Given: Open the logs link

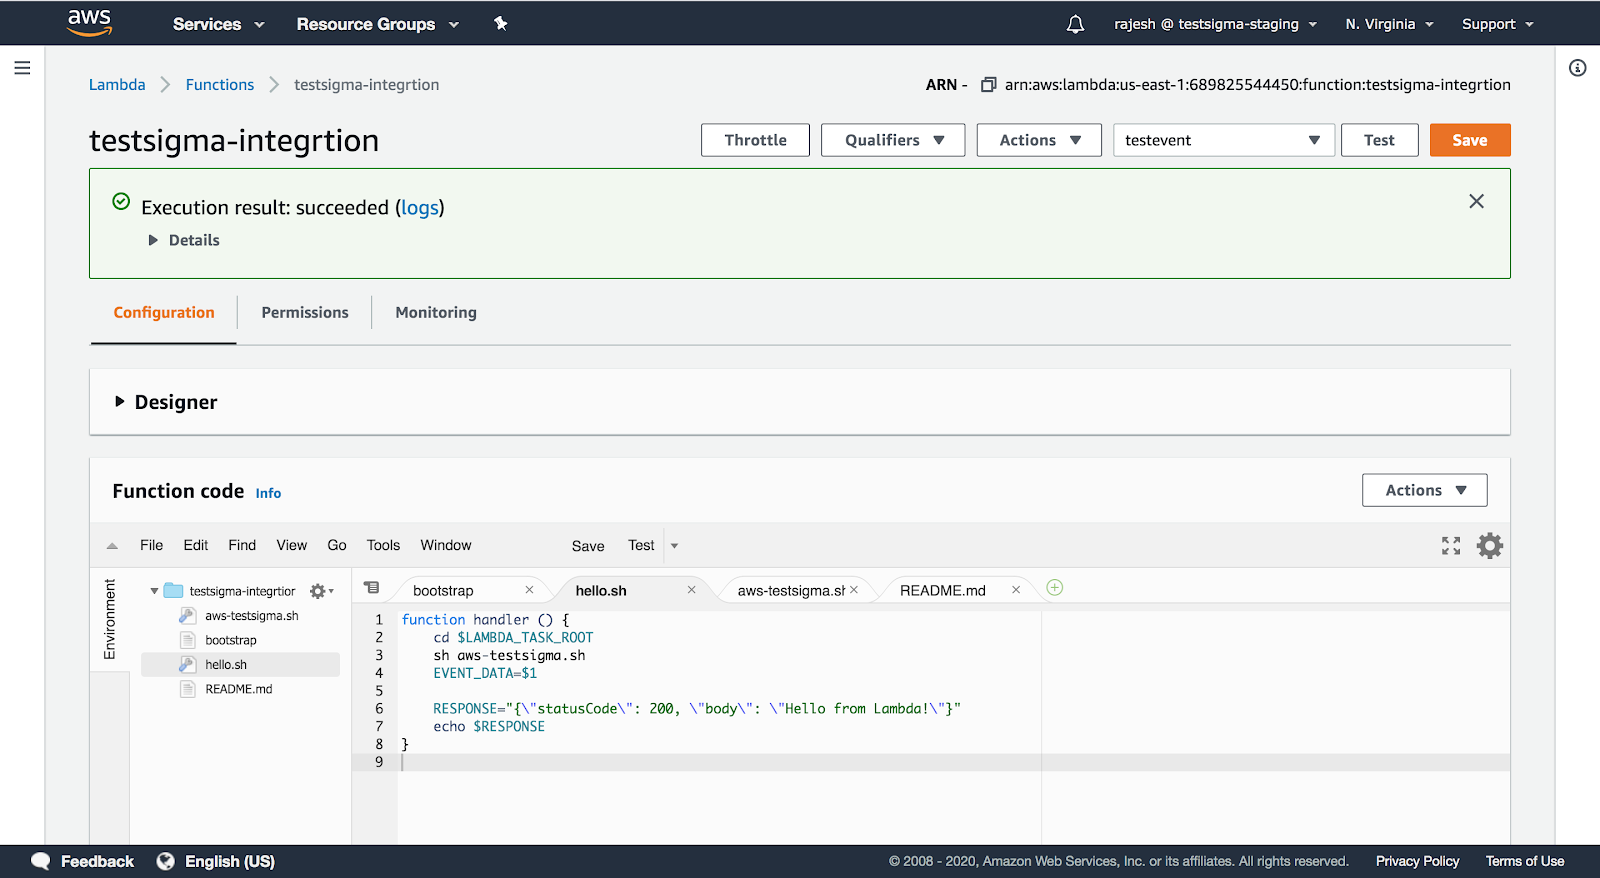Looking at the screenshot, I should tap(420, 207).
